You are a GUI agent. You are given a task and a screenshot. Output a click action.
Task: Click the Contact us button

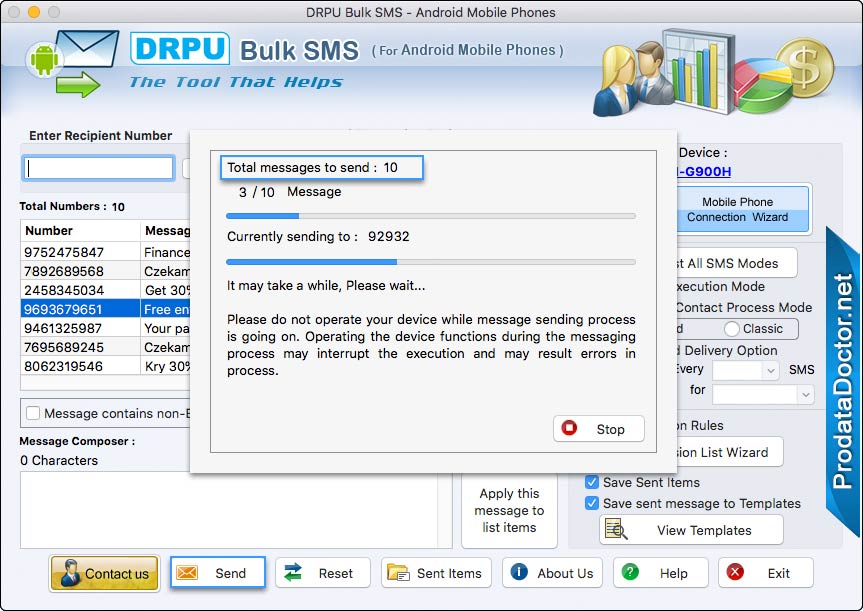coord(105,573)
